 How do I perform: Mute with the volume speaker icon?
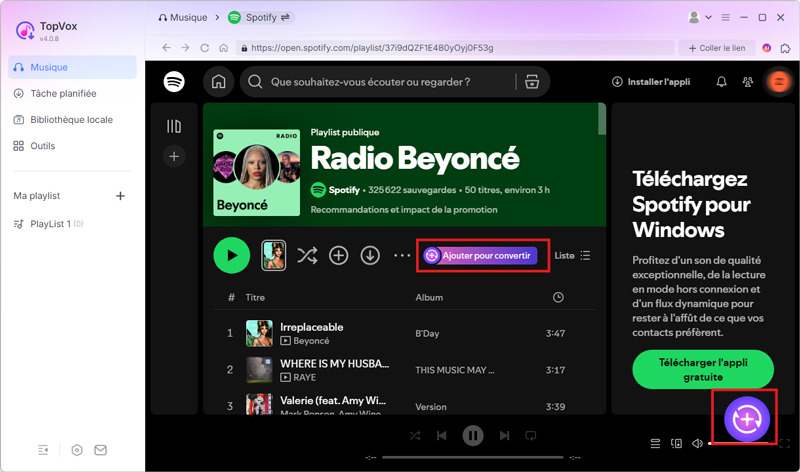click(697, 443)
